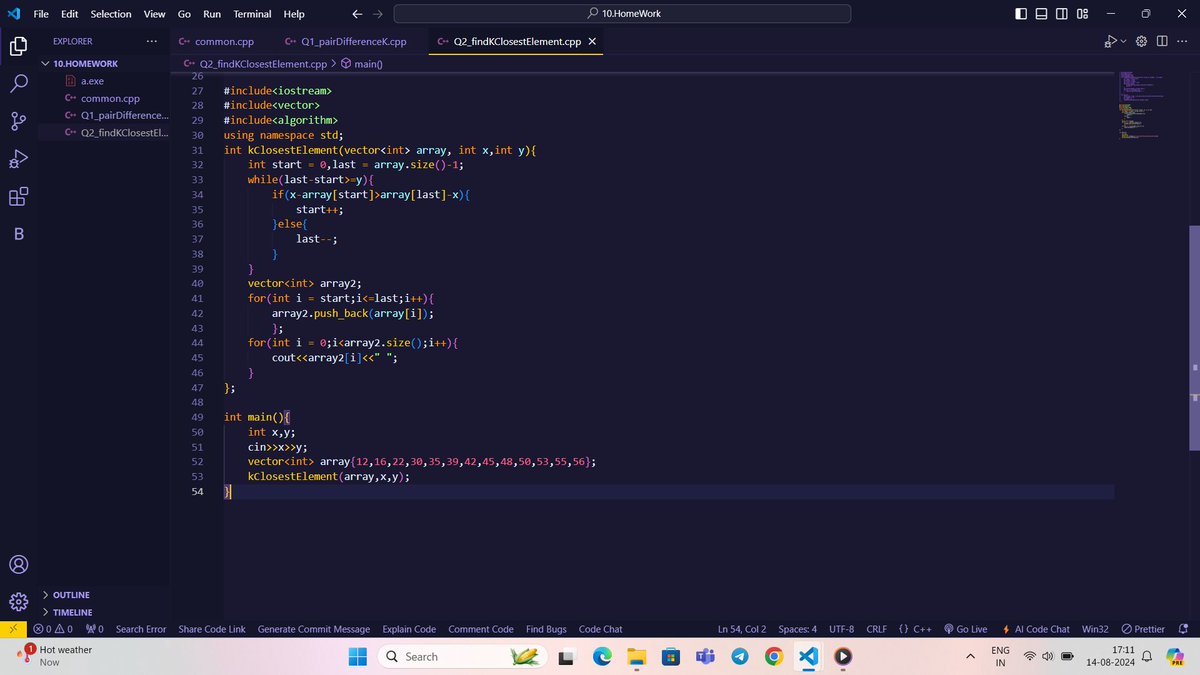1200x675 pixels.
Task: Open the encoding selector UTF-8
Action: pos(841,629)
